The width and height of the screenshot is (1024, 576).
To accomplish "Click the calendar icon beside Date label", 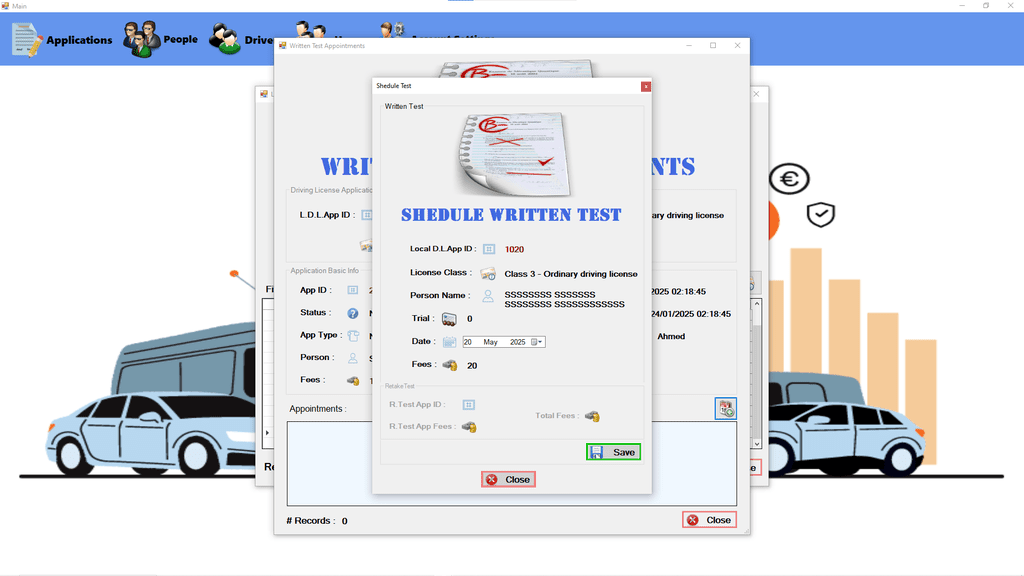I will [450, 342].
